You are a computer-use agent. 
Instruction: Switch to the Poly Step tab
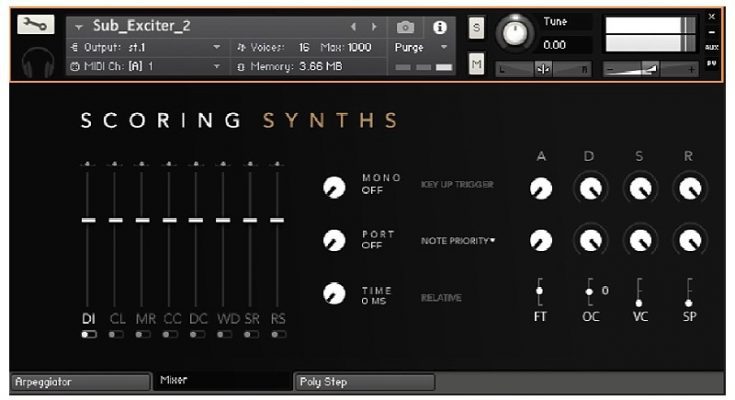pyautogui.click(x=364, y=382)
